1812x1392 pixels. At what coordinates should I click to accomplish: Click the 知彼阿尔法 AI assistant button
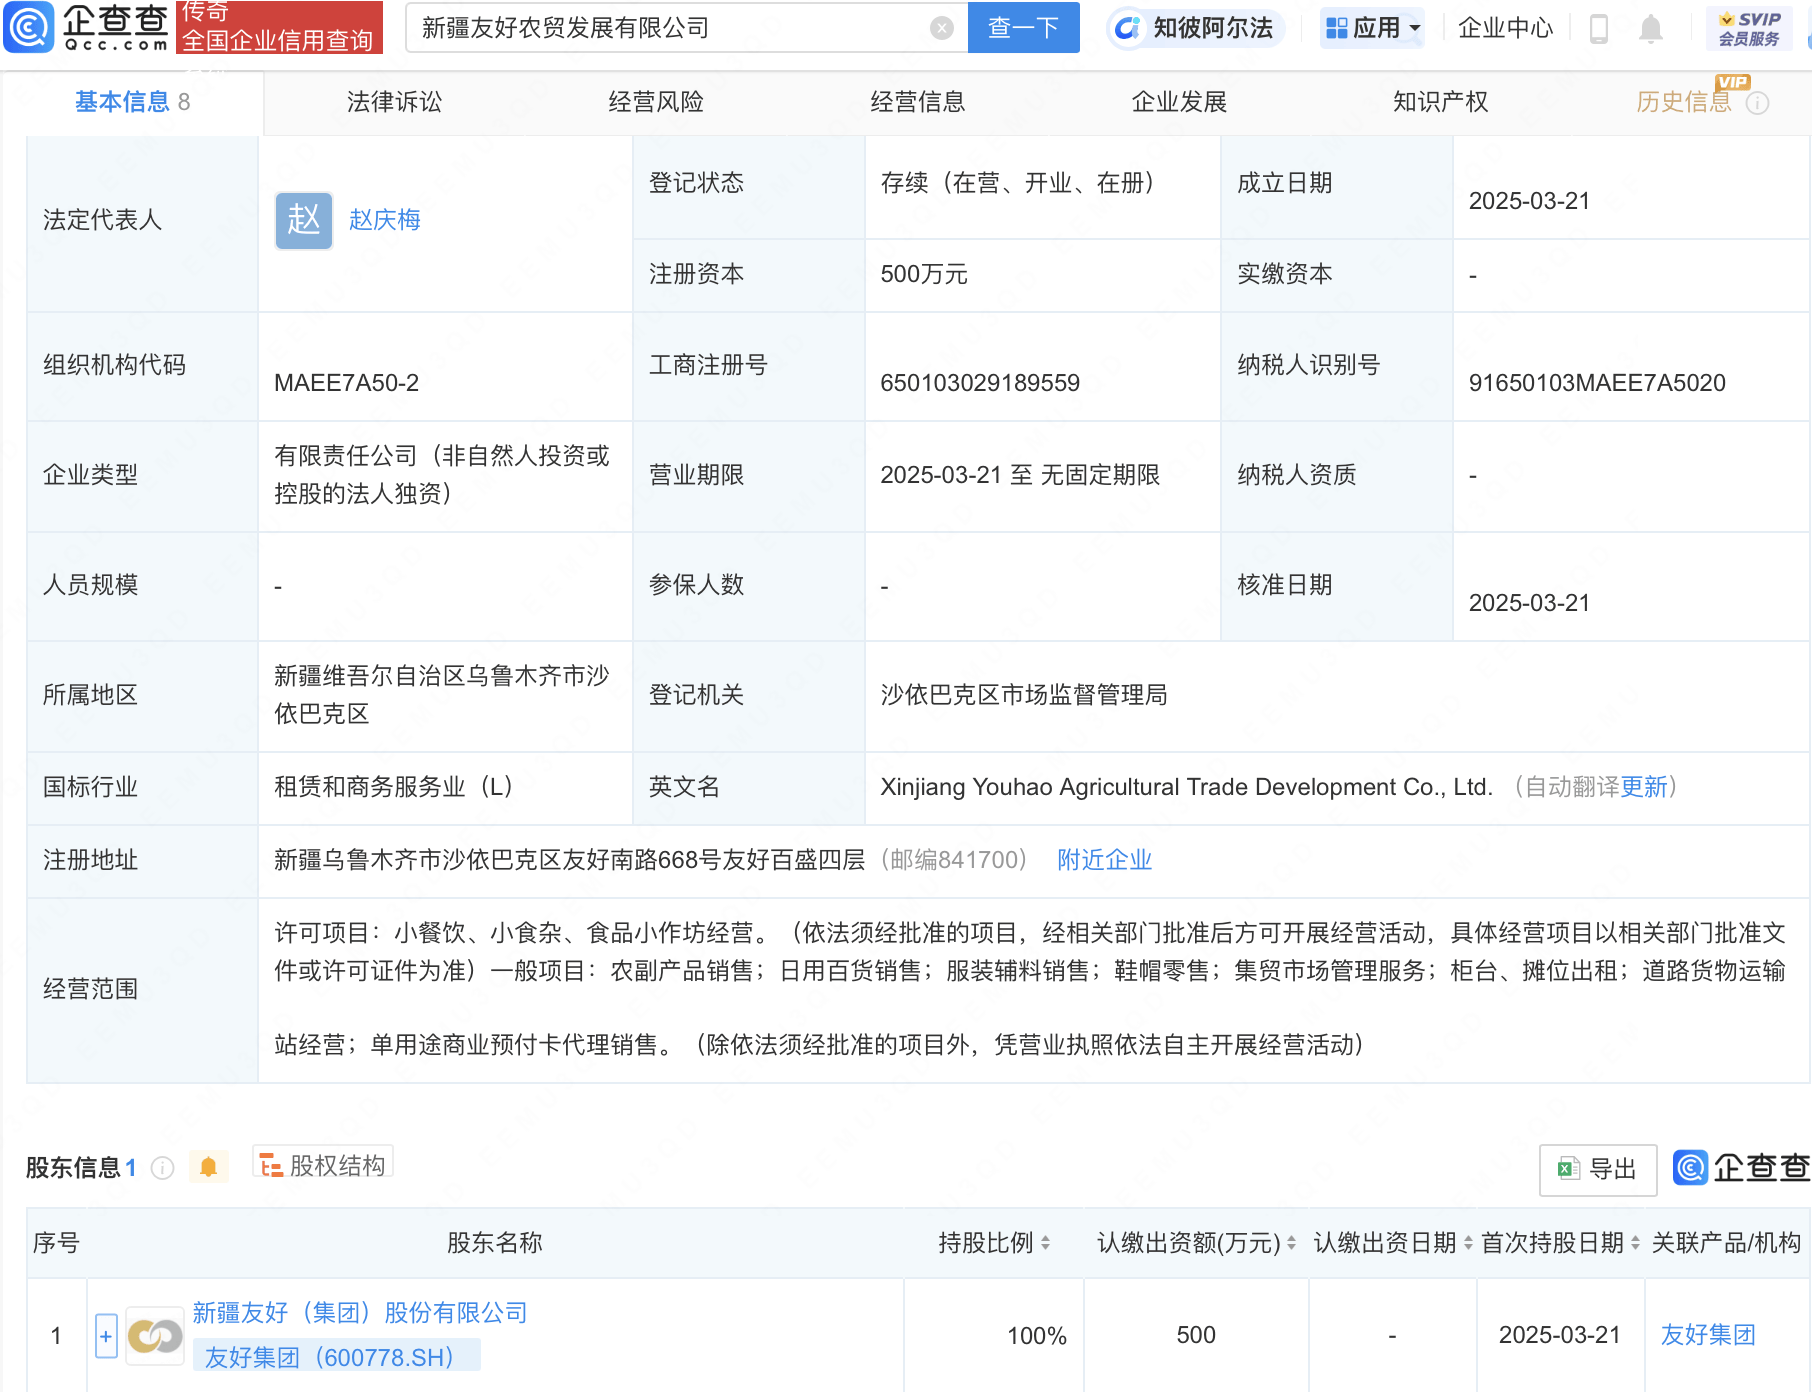[1195, 28]
